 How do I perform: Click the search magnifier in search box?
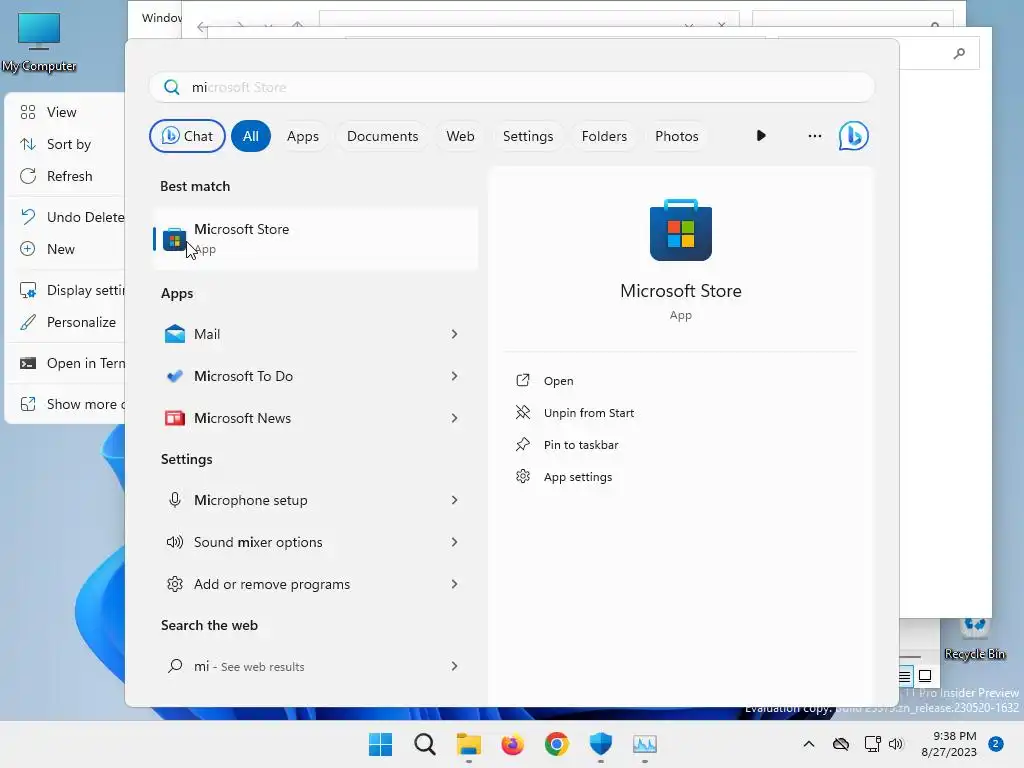[172, 88]
